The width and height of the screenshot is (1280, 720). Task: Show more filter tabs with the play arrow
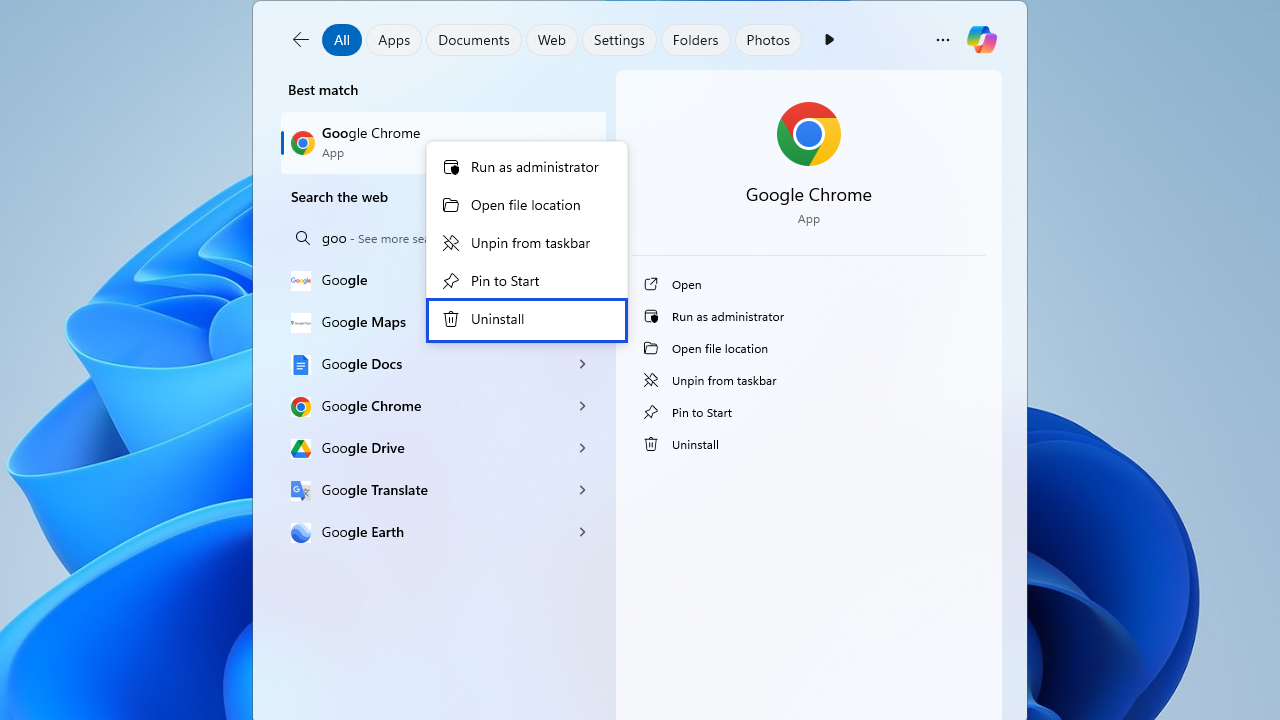coord(829,40)
